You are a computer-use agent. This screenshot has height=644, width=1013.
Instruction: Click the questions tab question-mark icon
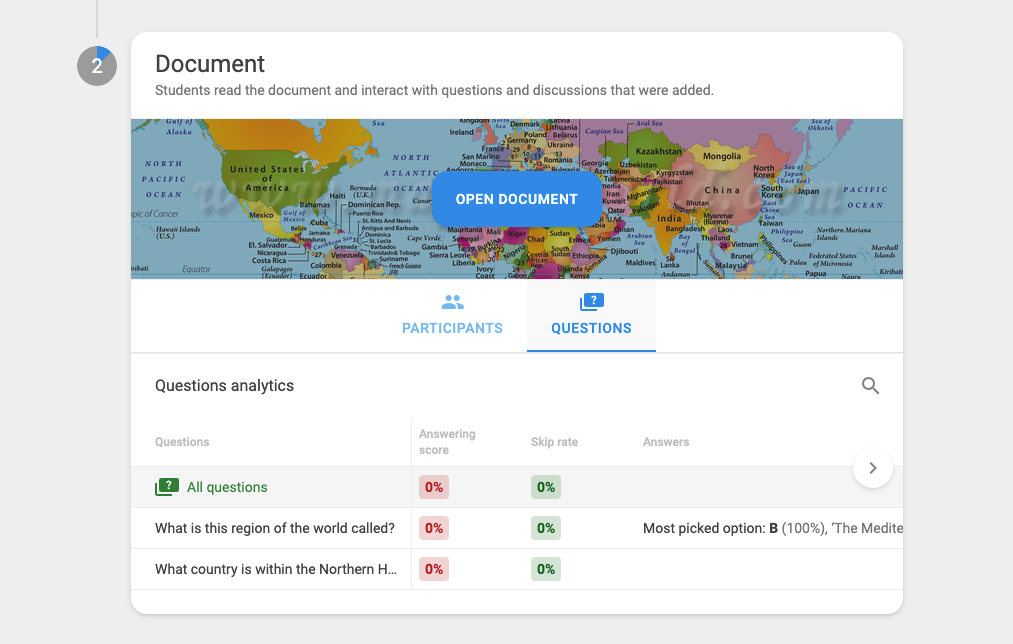592,302
